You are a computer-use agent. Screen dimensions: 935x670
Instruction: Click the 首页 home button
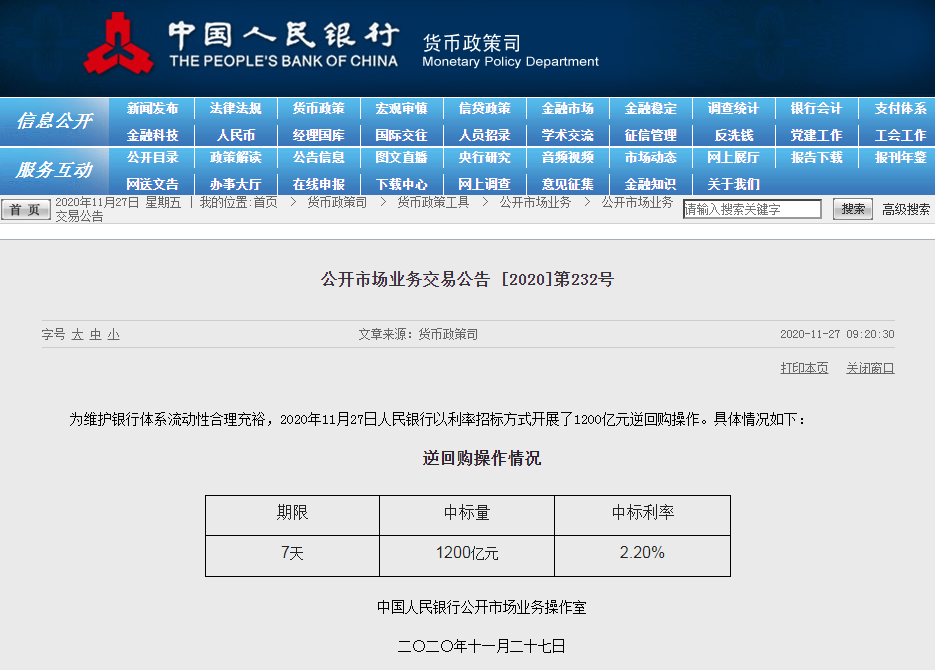pos(26,210)
